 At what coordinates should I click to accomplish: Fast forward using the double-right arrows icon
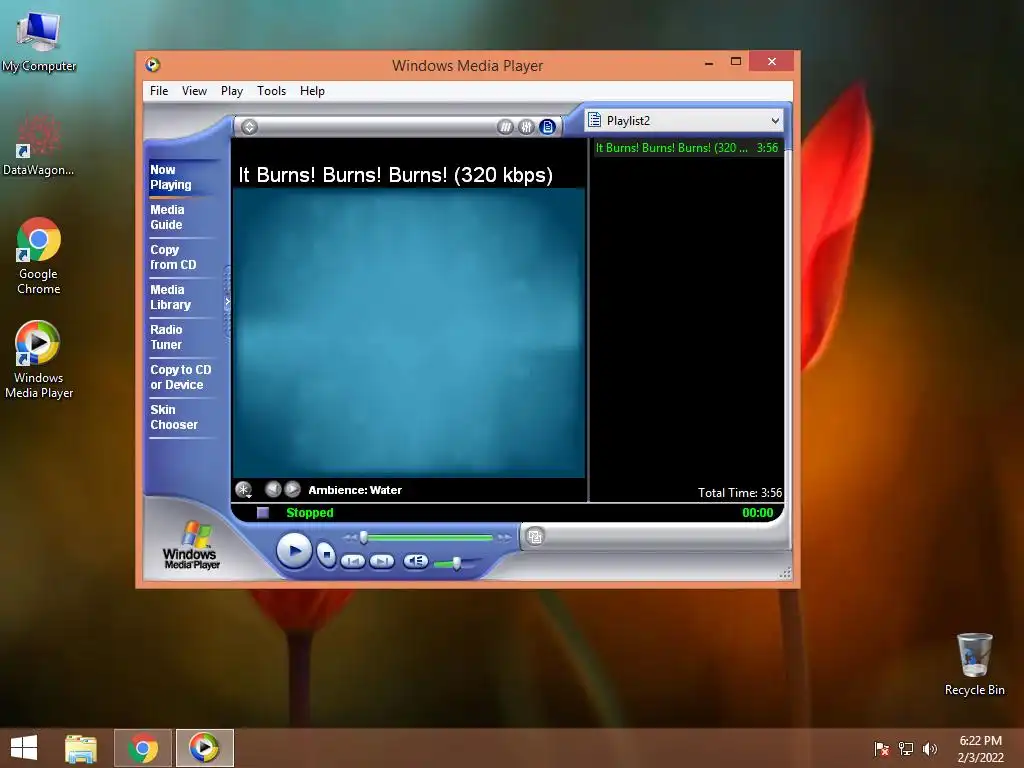[504, 537]
